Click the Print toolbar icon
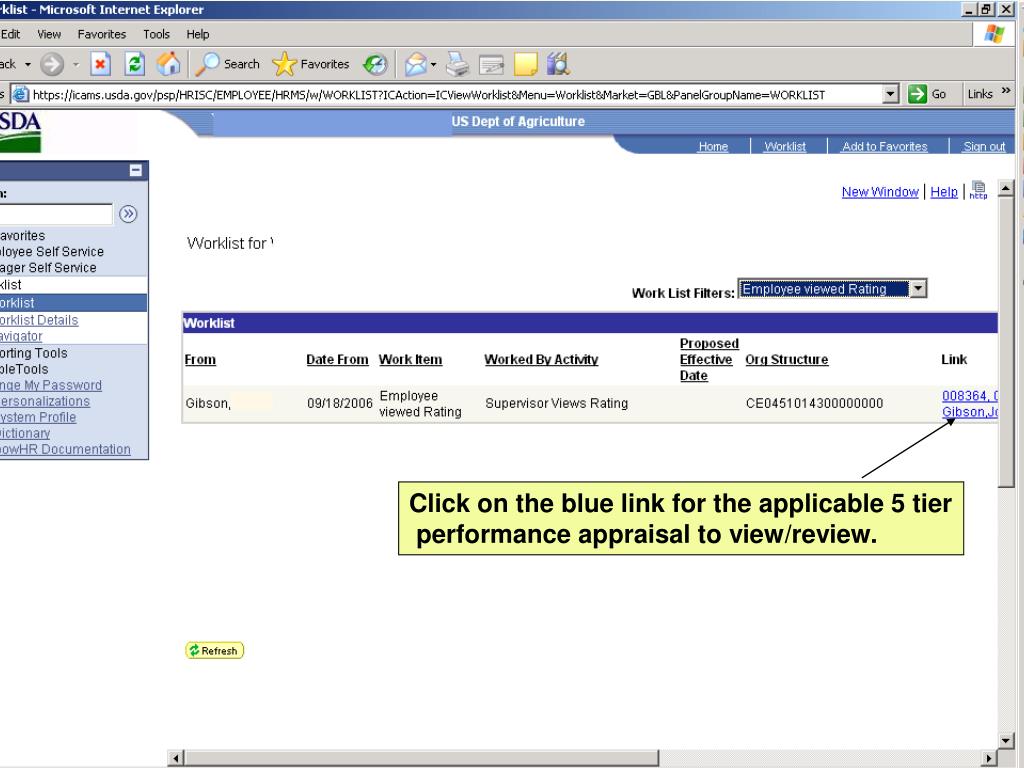Viewport: 1024px width, 768px height. pos(458,64)
